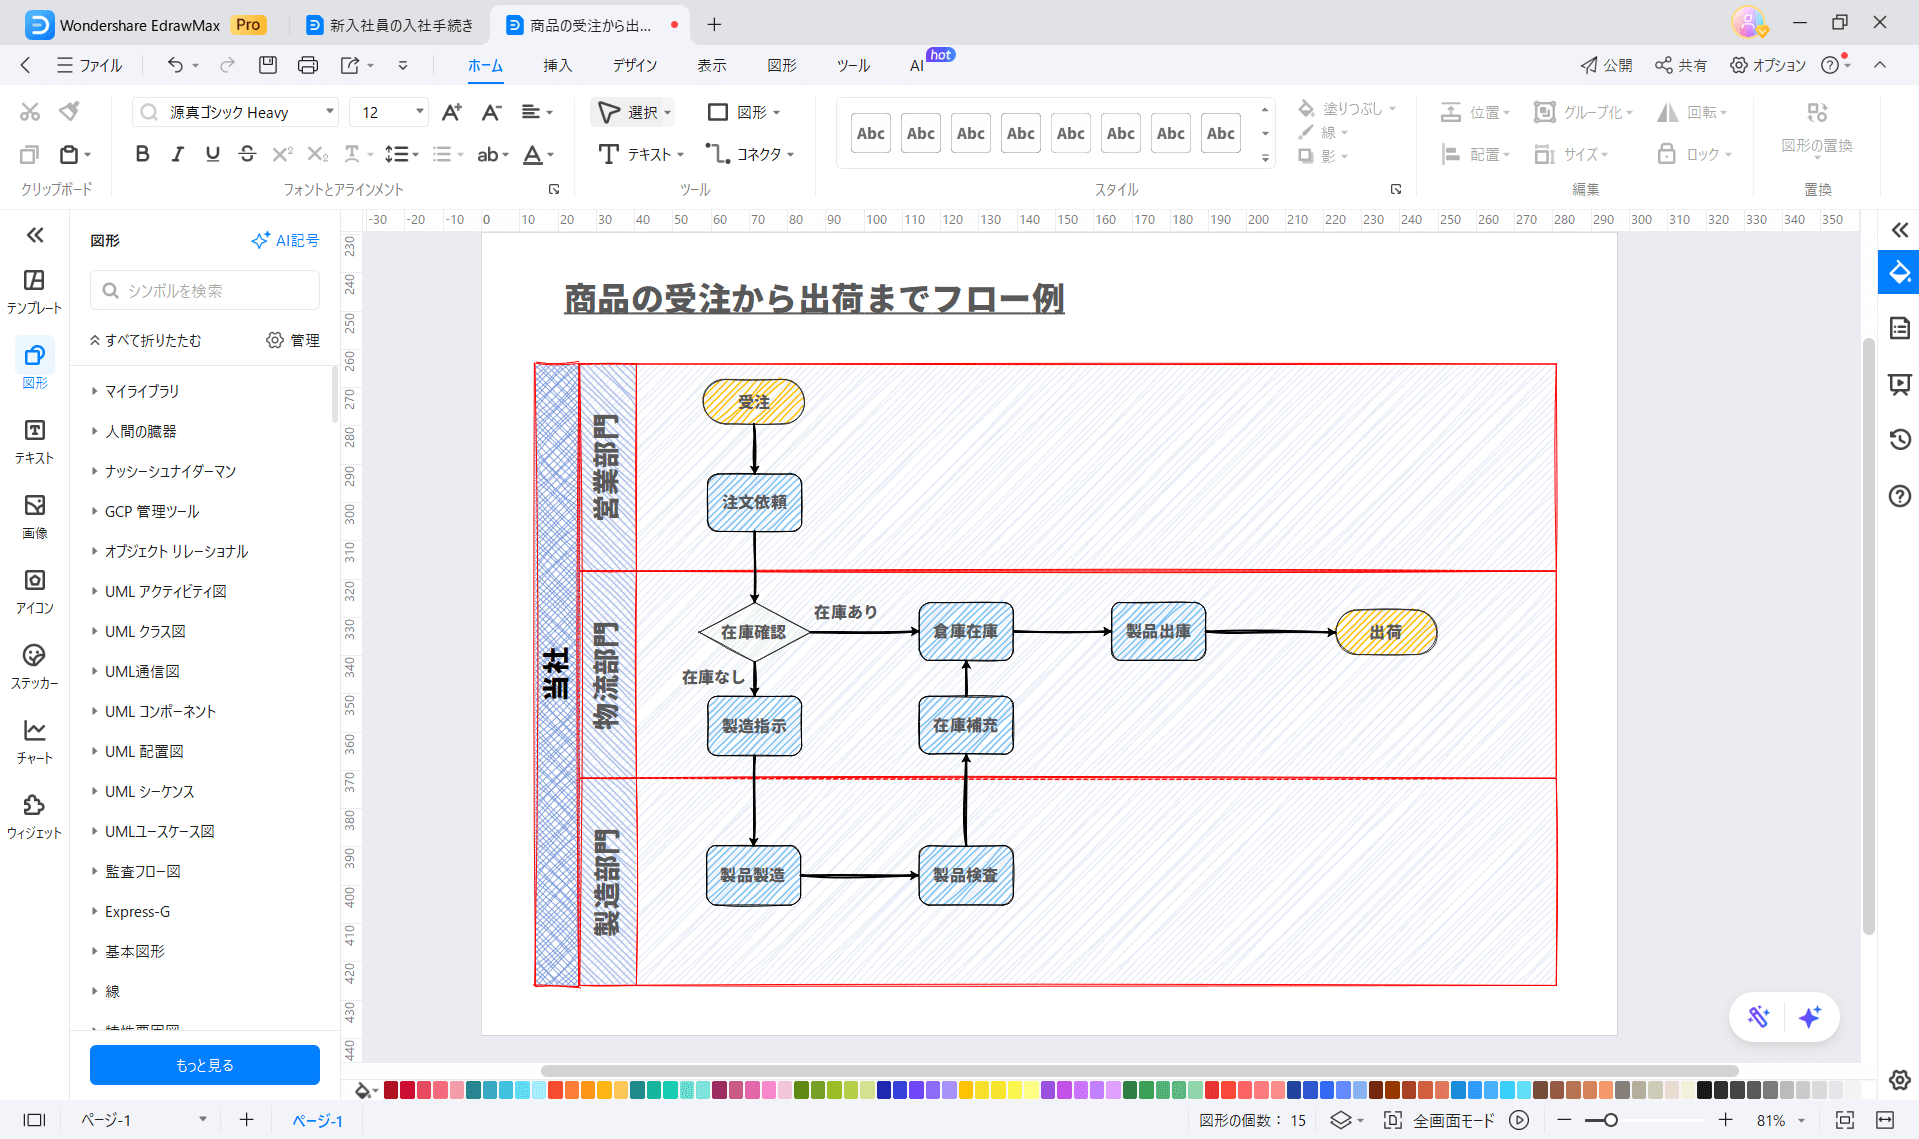Select the Format Painter icon

(69, 112)
